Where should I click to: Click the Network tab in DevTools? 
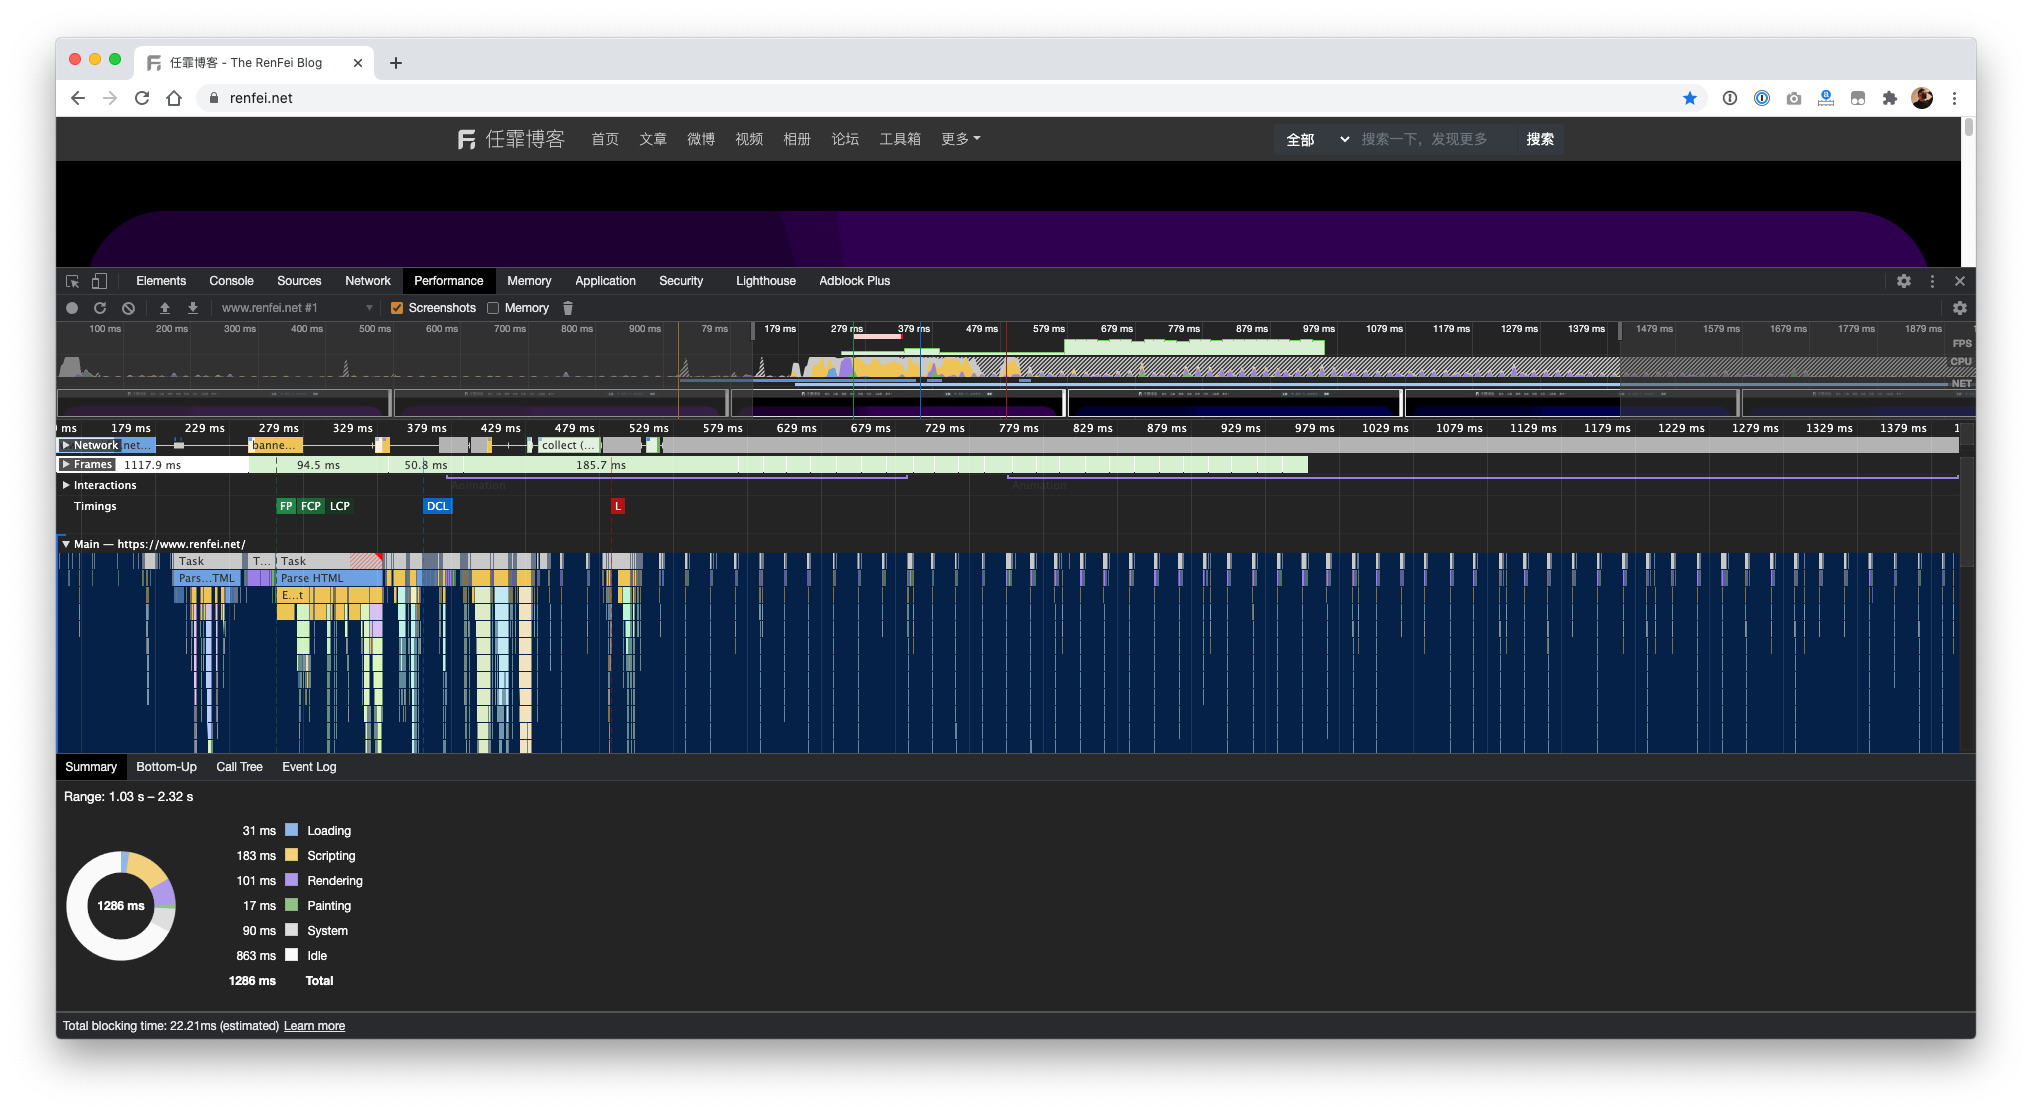367,281
